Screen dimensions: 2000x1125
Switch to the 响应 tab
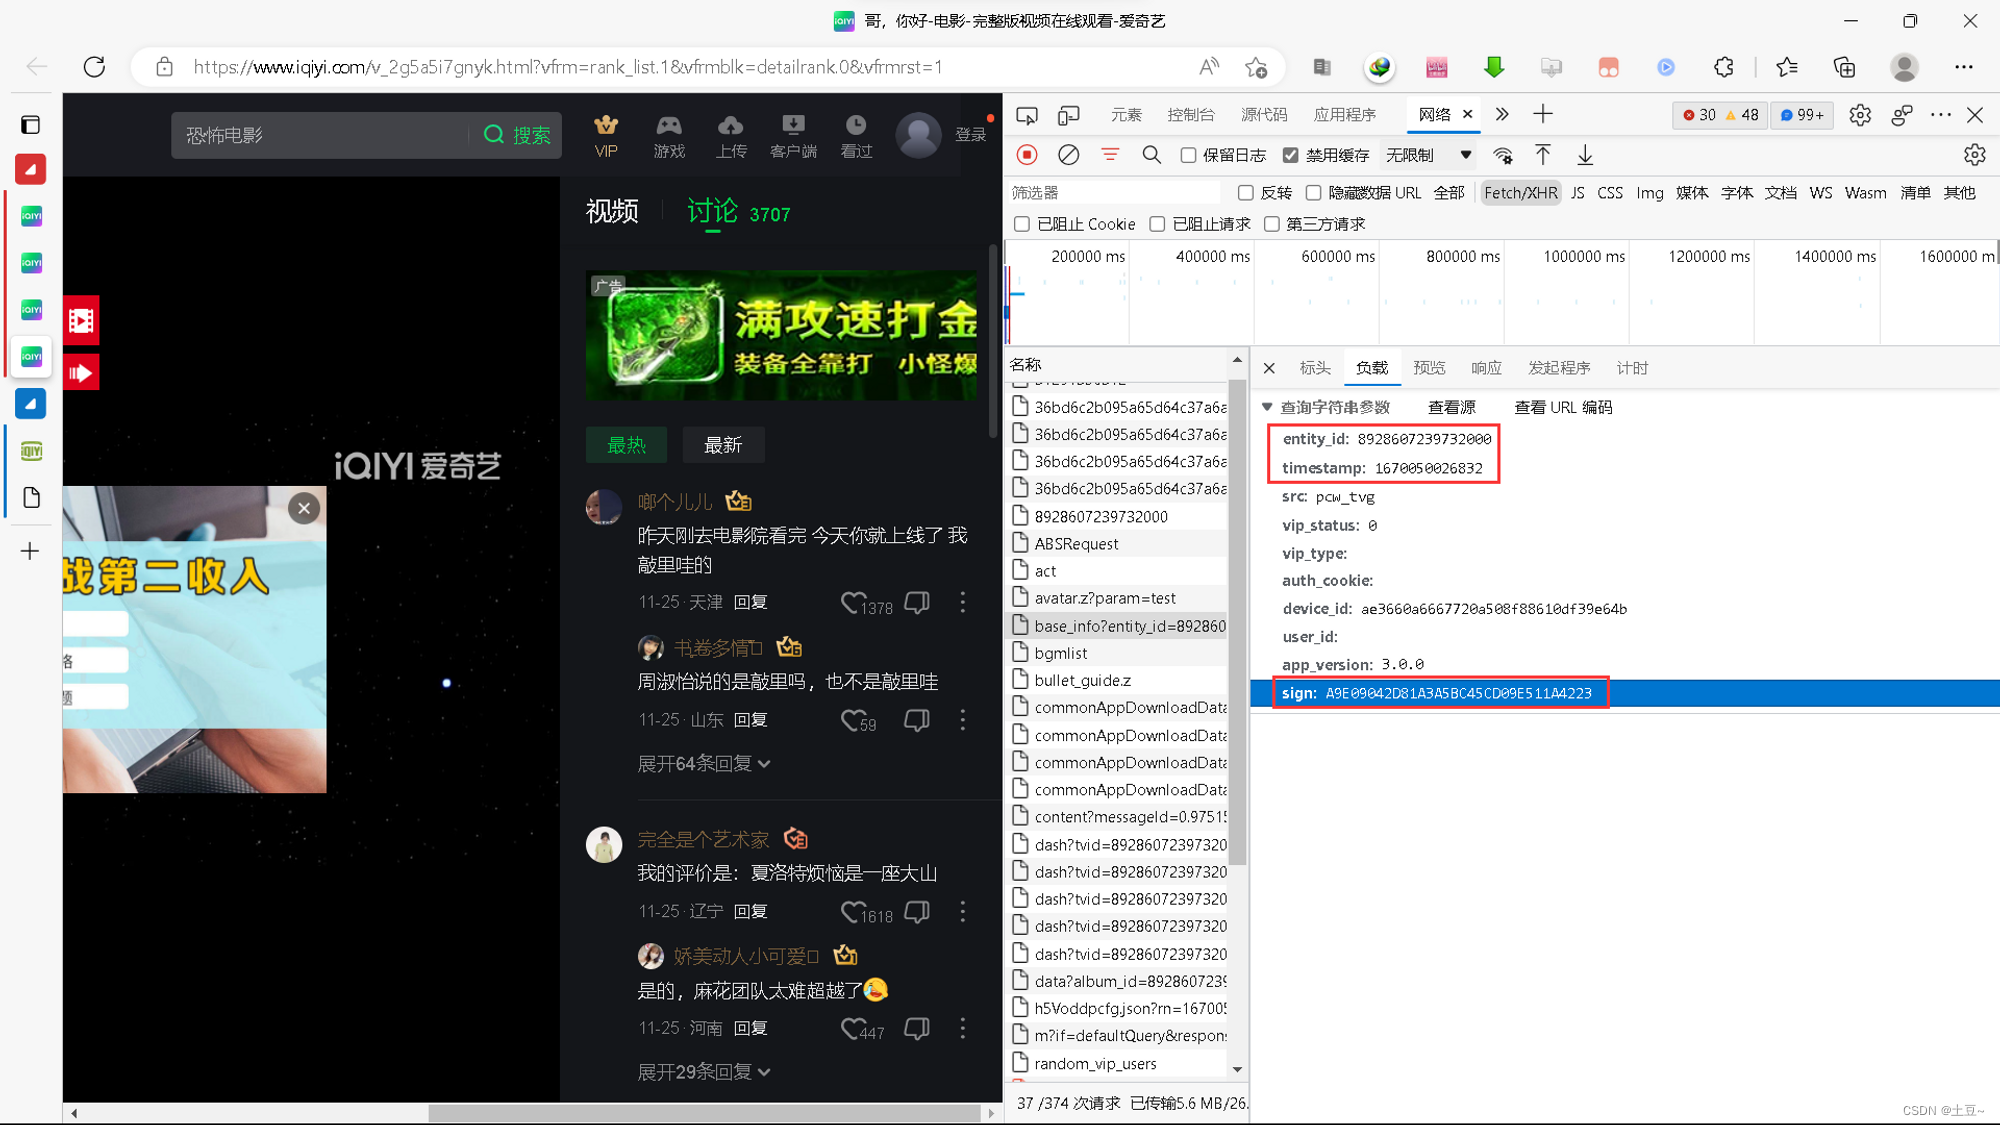coord(1486,368)
